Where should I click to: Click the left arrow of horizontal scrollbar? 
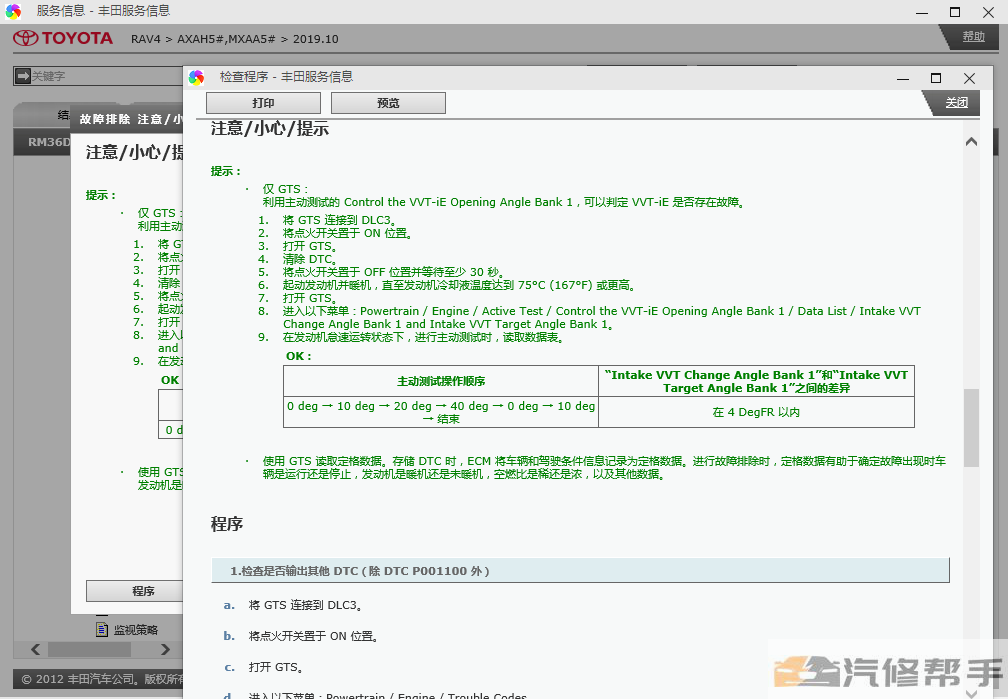pyautogui.click(x=36, y=649)
